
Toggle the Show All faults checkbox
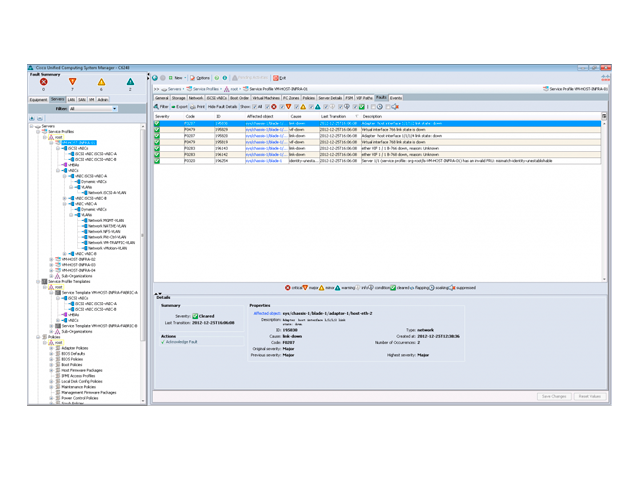pos(254,106)
